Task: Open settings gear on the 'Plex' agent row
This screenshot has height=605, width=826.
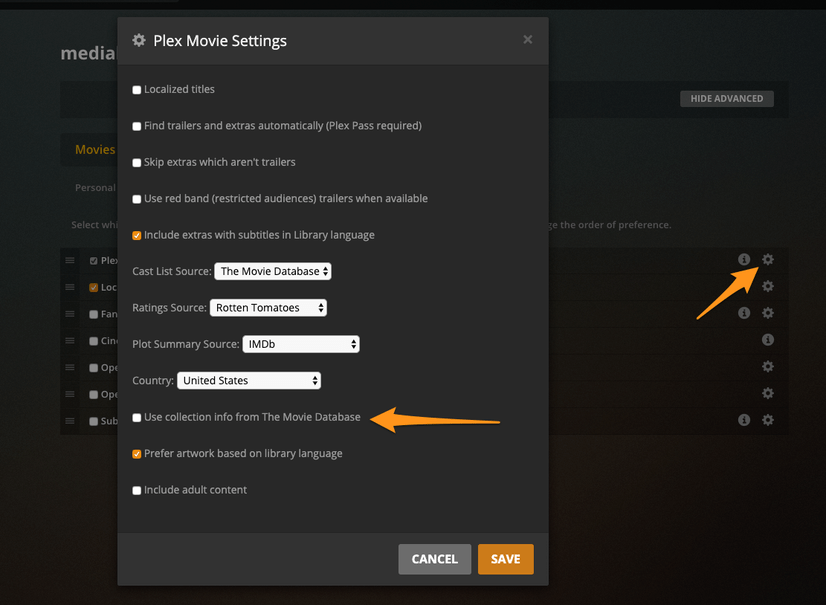Action: coord(767,260)
